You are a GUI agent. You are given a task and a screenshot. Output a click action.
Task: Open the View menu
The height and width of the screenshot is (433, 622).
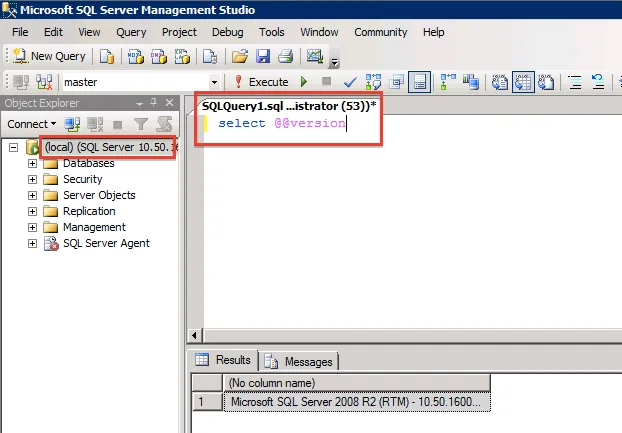click(x=89, y=32)
